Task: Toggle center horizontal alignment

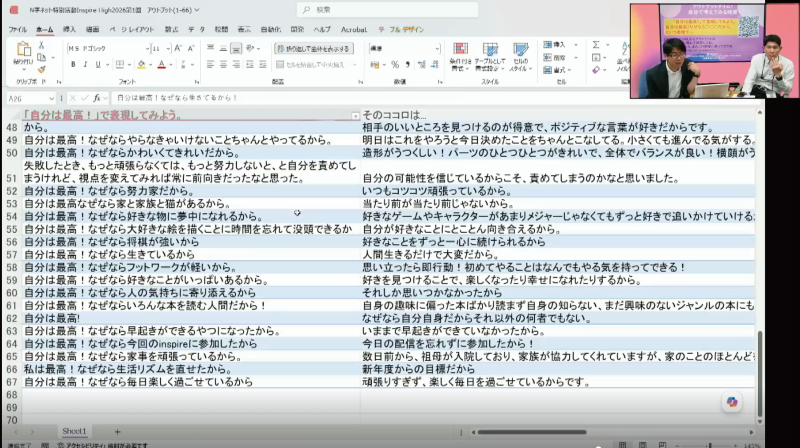Action: pyautogui.click(x=223, y=65)
